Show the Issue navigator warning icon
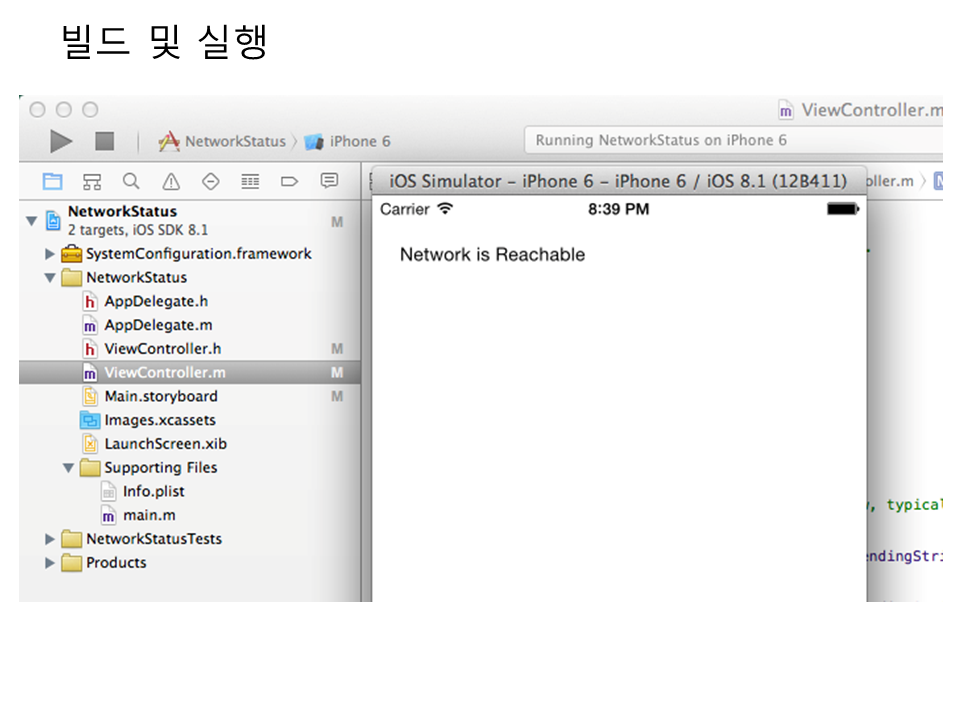The height and width of the screenshot is (720, 960). [x=171, y=181]
